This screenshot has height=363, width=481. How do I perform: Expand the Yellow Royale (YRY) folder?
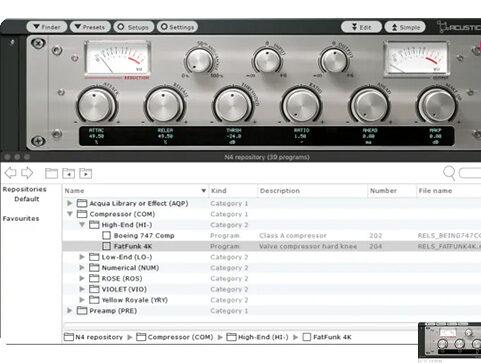82,300
